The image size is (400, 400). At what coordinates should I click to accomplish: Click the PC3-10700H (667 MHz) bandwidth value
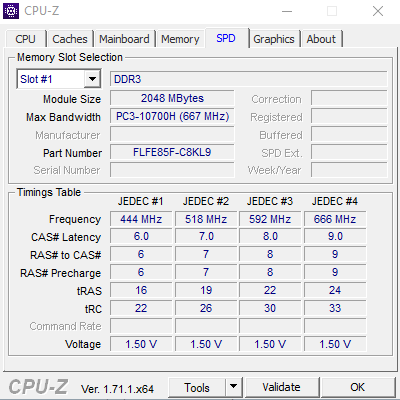point(172,116)
